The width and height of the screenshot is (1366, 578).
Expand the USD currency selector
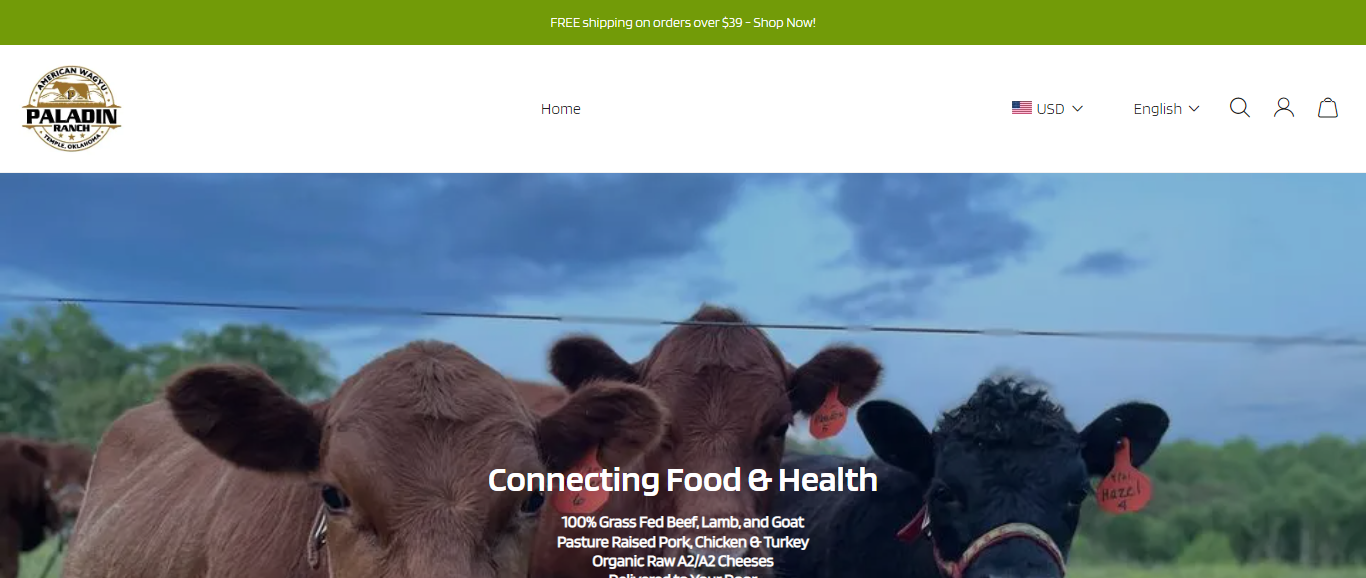(x=1047, y=108)
